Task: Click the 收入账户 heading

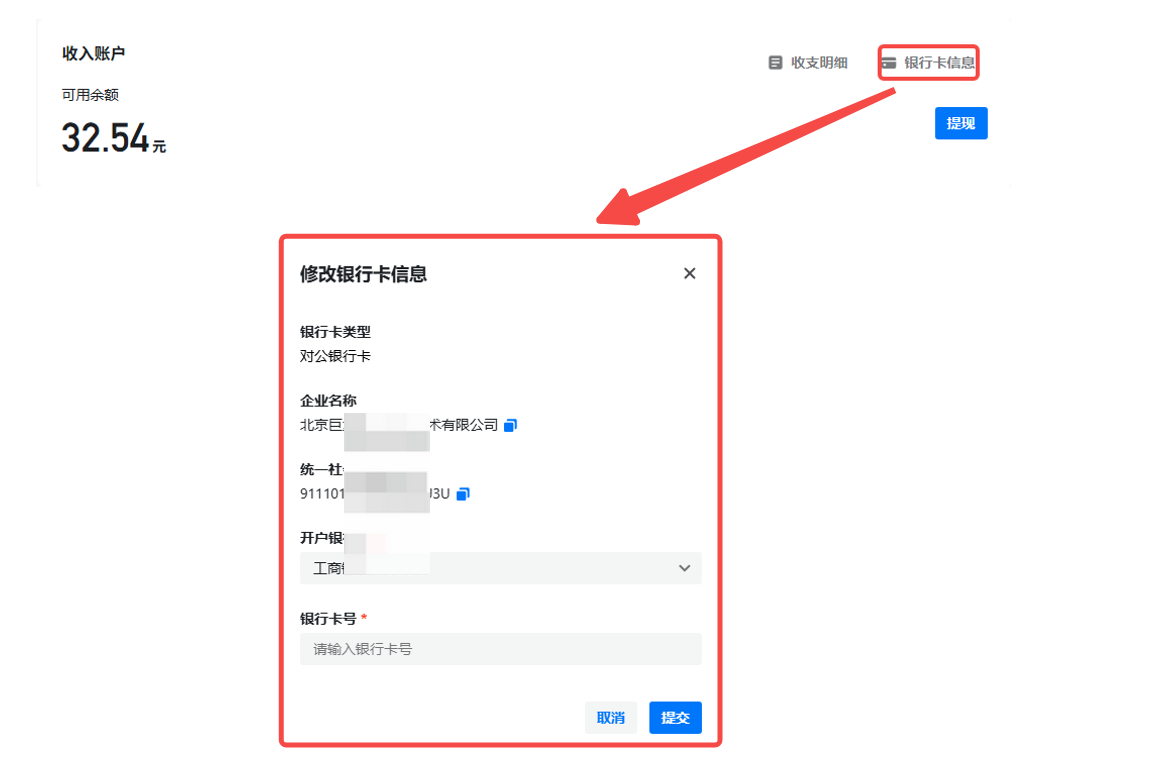Action: [x=94, y=54]
